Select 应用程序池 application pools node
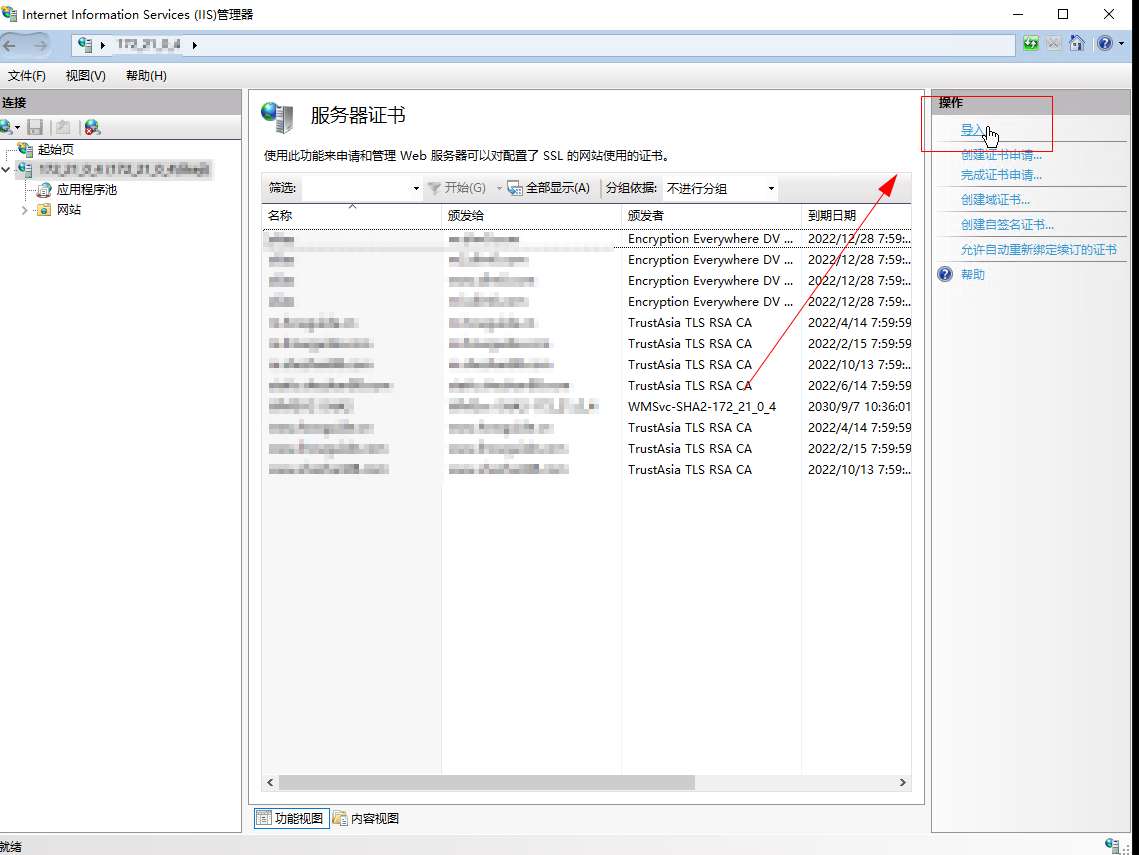Image resolution: width=1139 pixels, height=855 pixels. [x=86, y=189]
